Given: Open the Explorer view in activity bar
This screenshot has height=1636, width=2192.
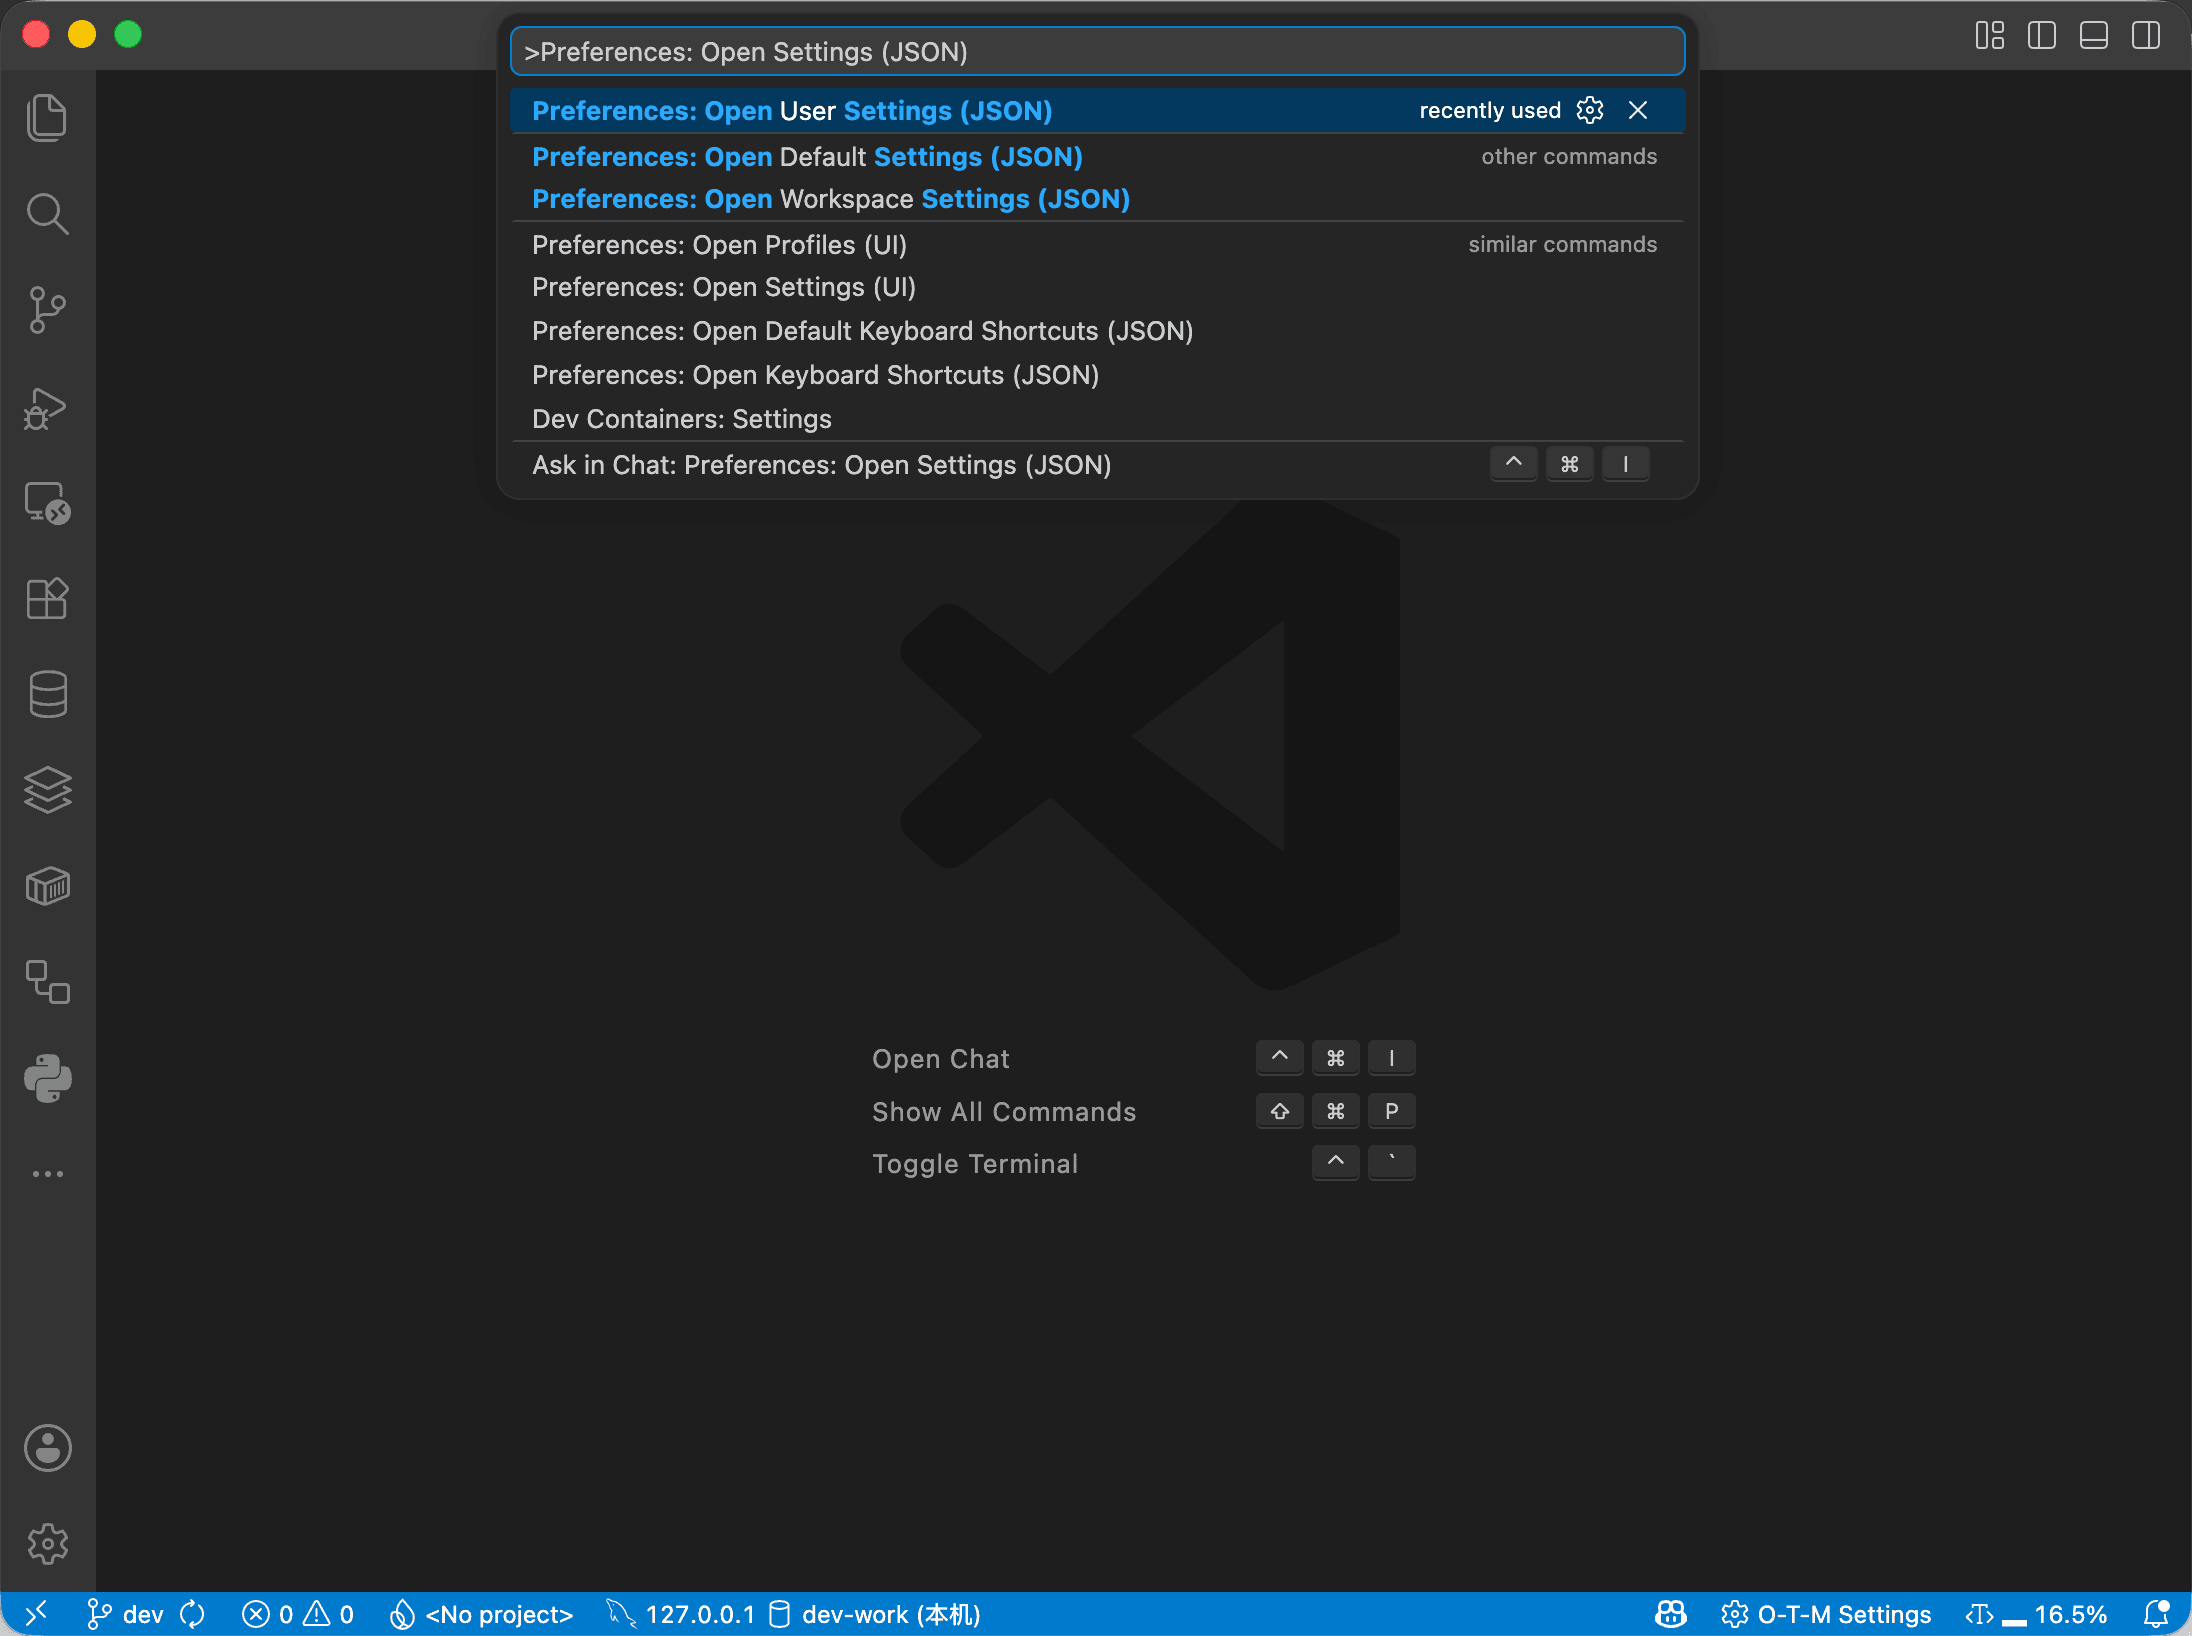Looking at the screenshot, I should click(x=47, y=118).
